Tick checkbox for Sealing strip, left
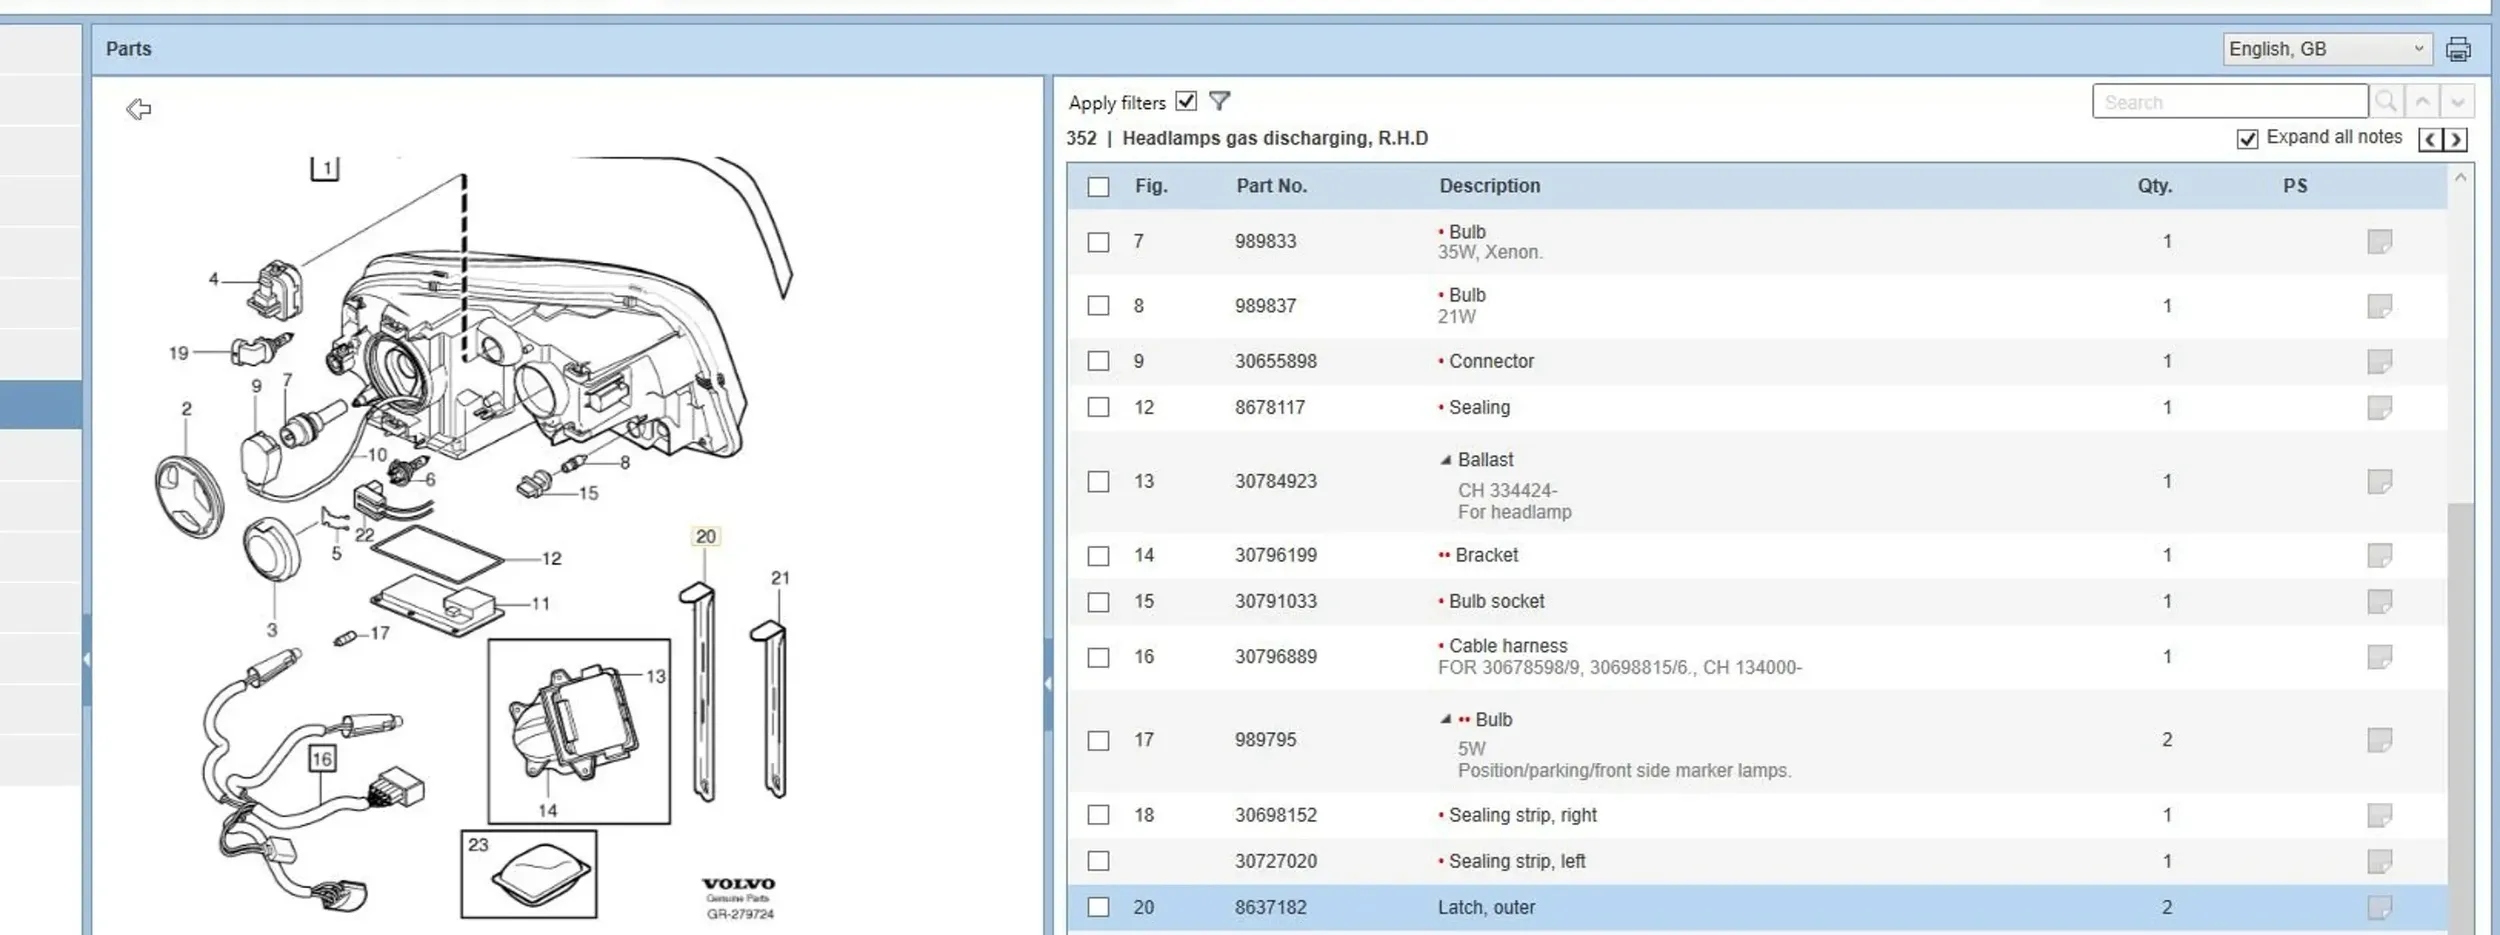The height and width of the screenshot is (935, 2500). pyautogui.click(x=1098, y=861)
